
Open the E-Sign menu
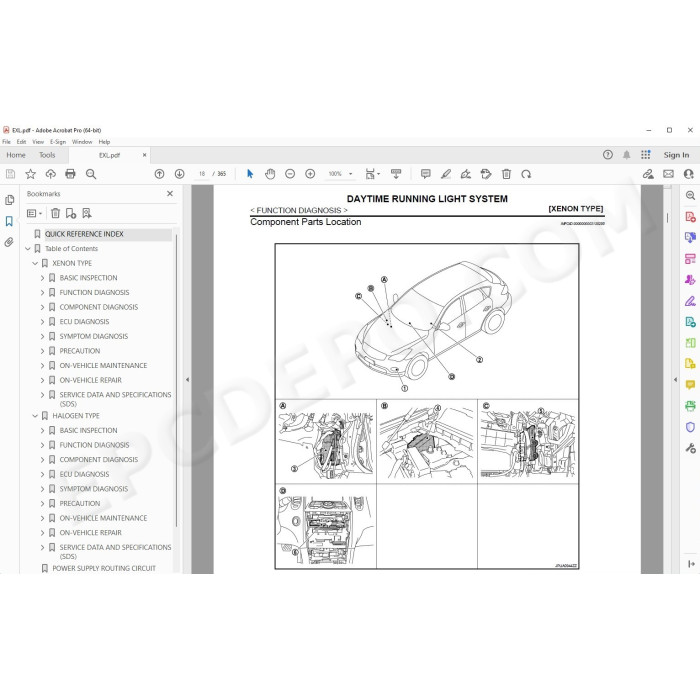pyautogui.click(x=58, y=142)
